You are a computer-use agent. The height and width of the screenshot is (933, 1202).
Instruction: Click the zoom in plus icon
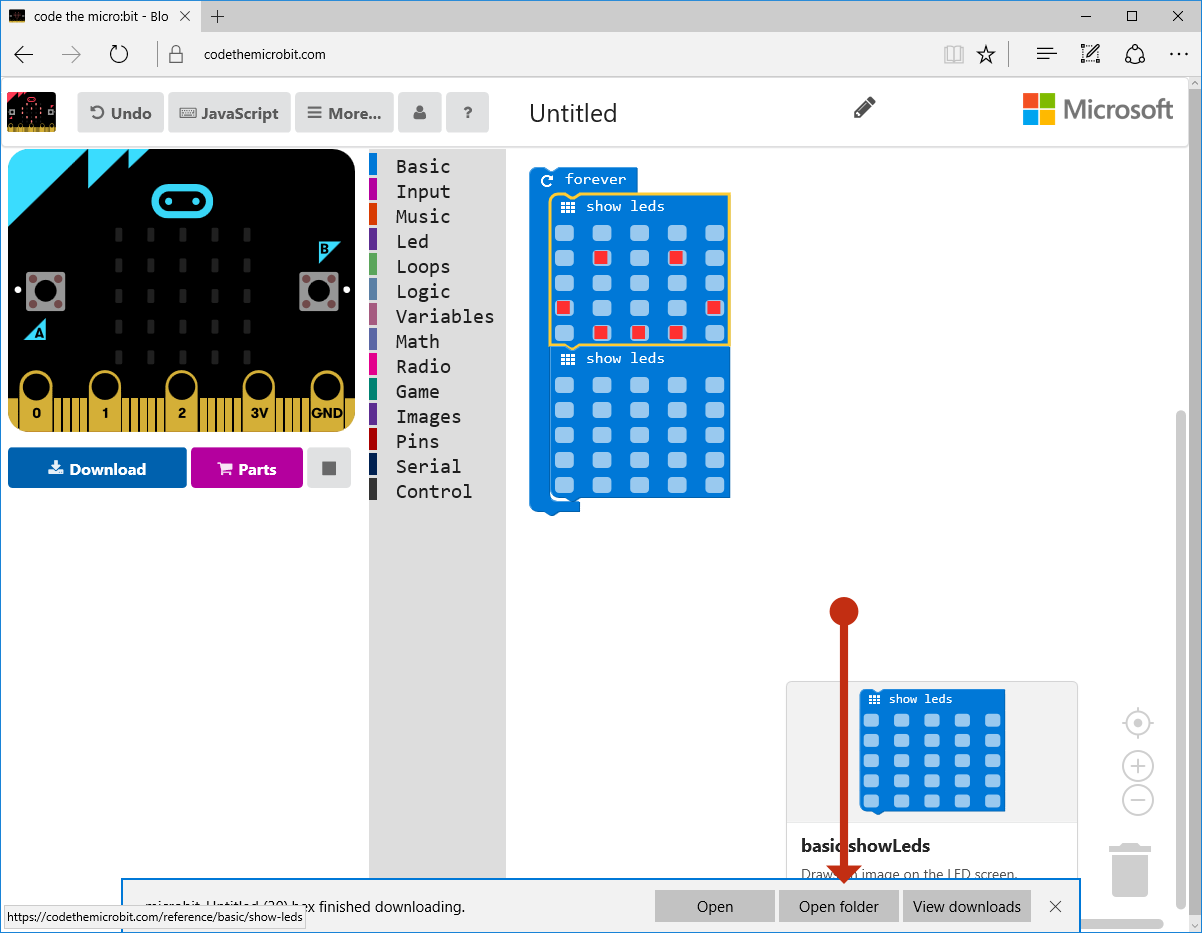click(1137, 766)
